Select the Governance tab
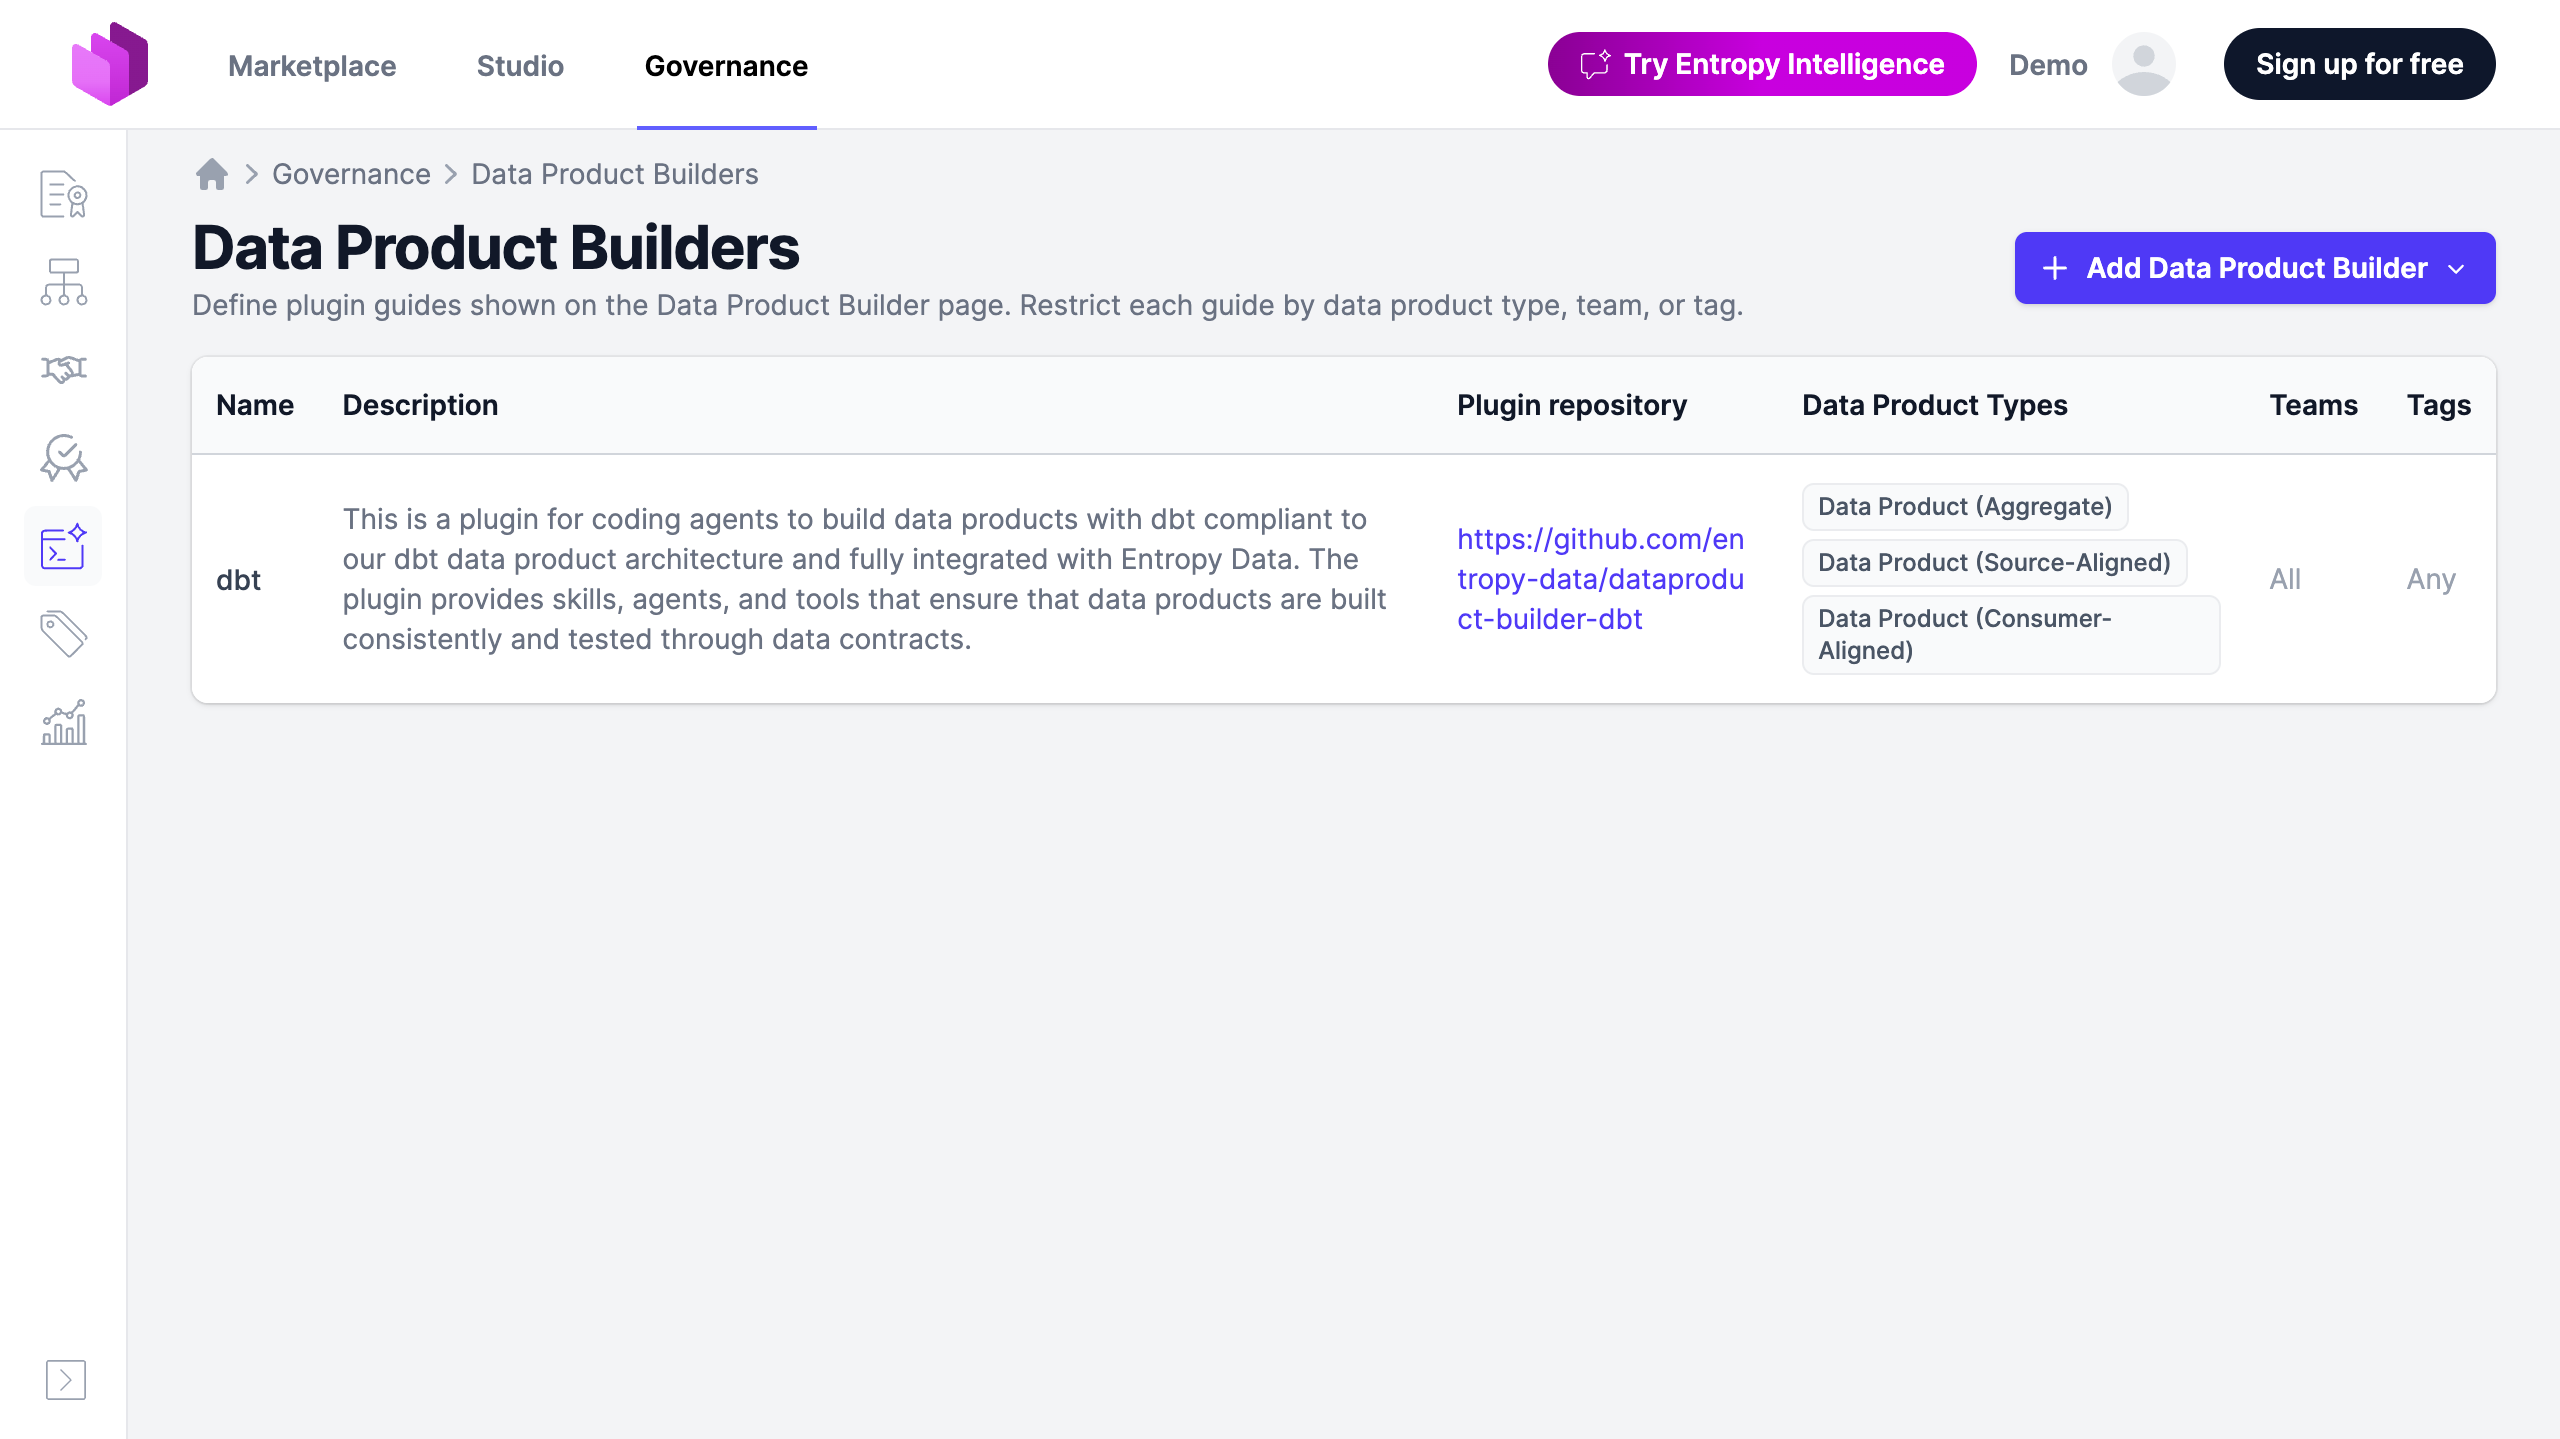2560x1439 pixels. pos(726,66)
